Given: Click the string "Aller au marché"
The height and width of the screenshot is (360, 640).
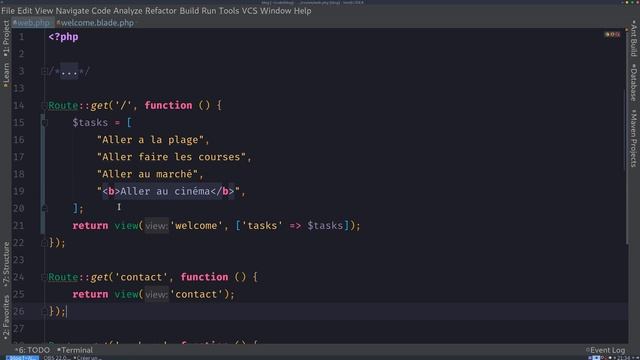Looking at the screenshot, I should click(147, 174).
